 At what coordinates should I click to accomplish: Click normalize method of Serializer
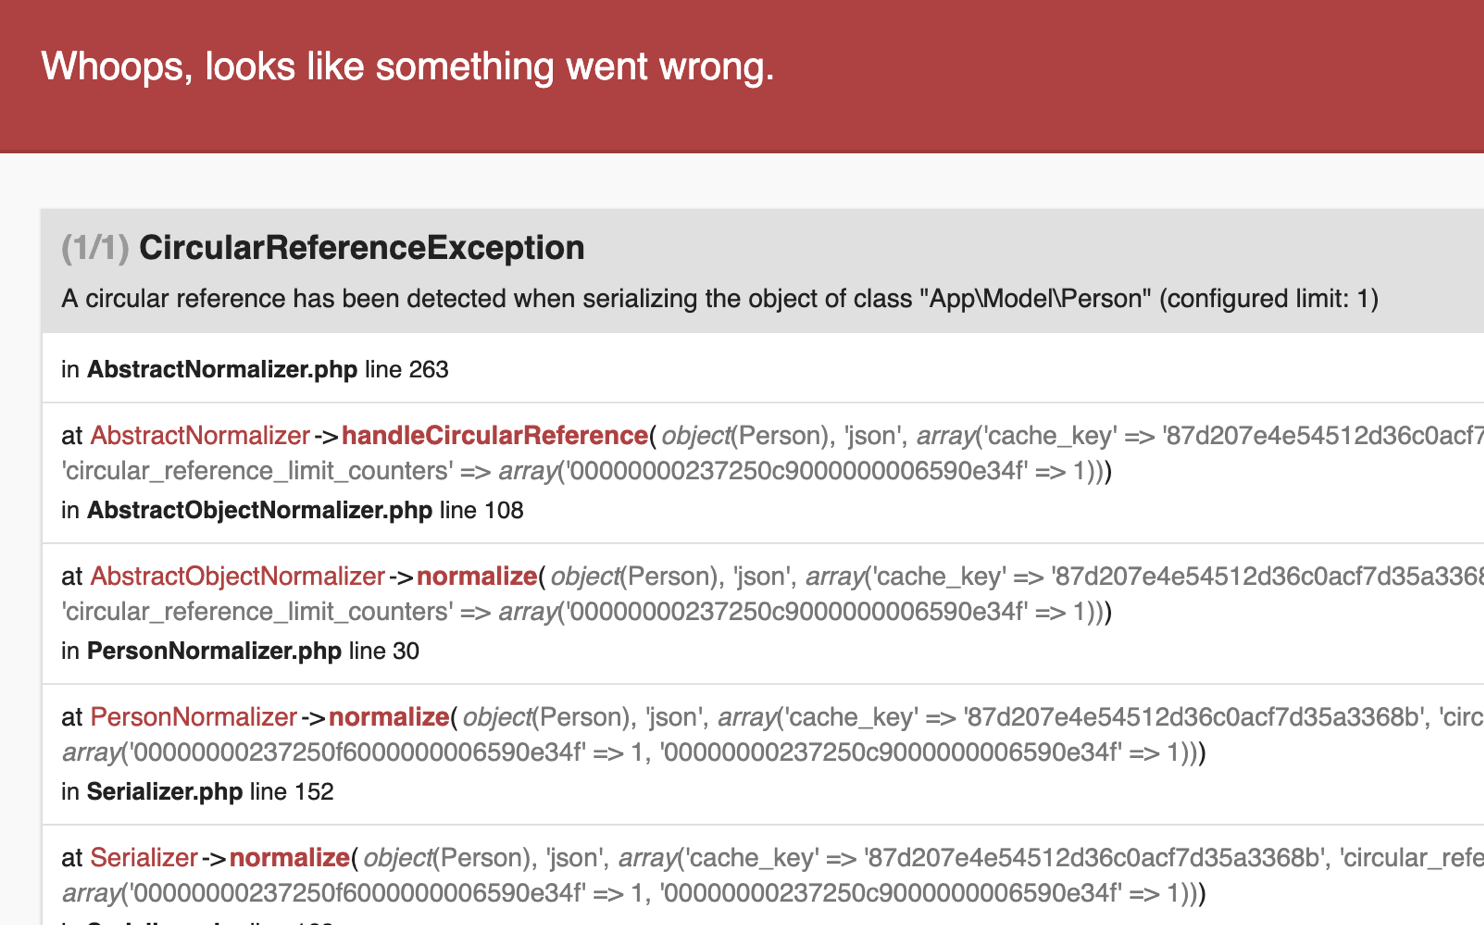point(289,858)
